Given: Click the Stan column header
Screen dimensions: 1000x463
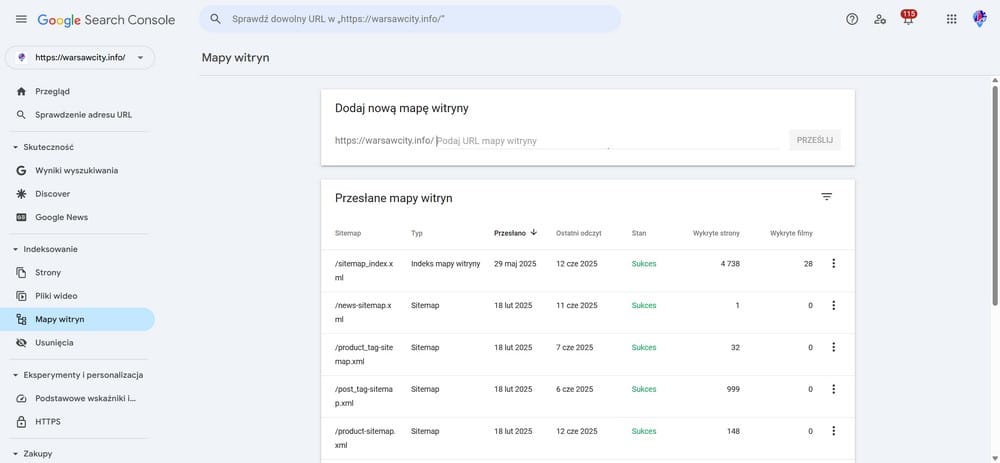Looking at the screenshot, I should [x=639, y=233].
